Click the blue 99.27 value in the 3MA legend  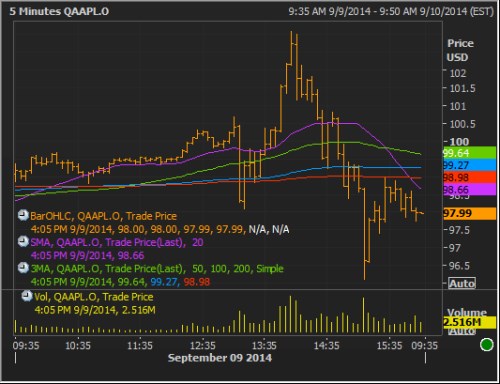(164, 282)
